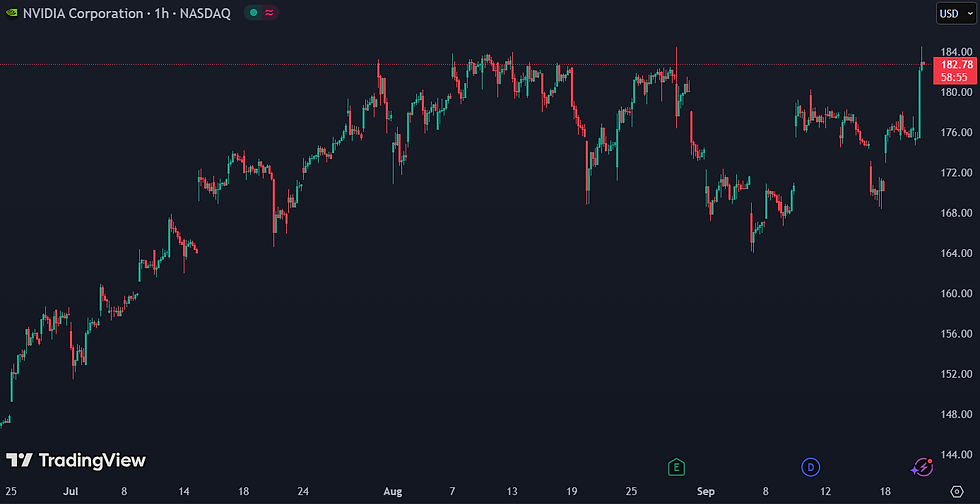Screen dimensions: 980x504
Task: Click the 13 date label on time axis
Action: click(x=512, y=491)
